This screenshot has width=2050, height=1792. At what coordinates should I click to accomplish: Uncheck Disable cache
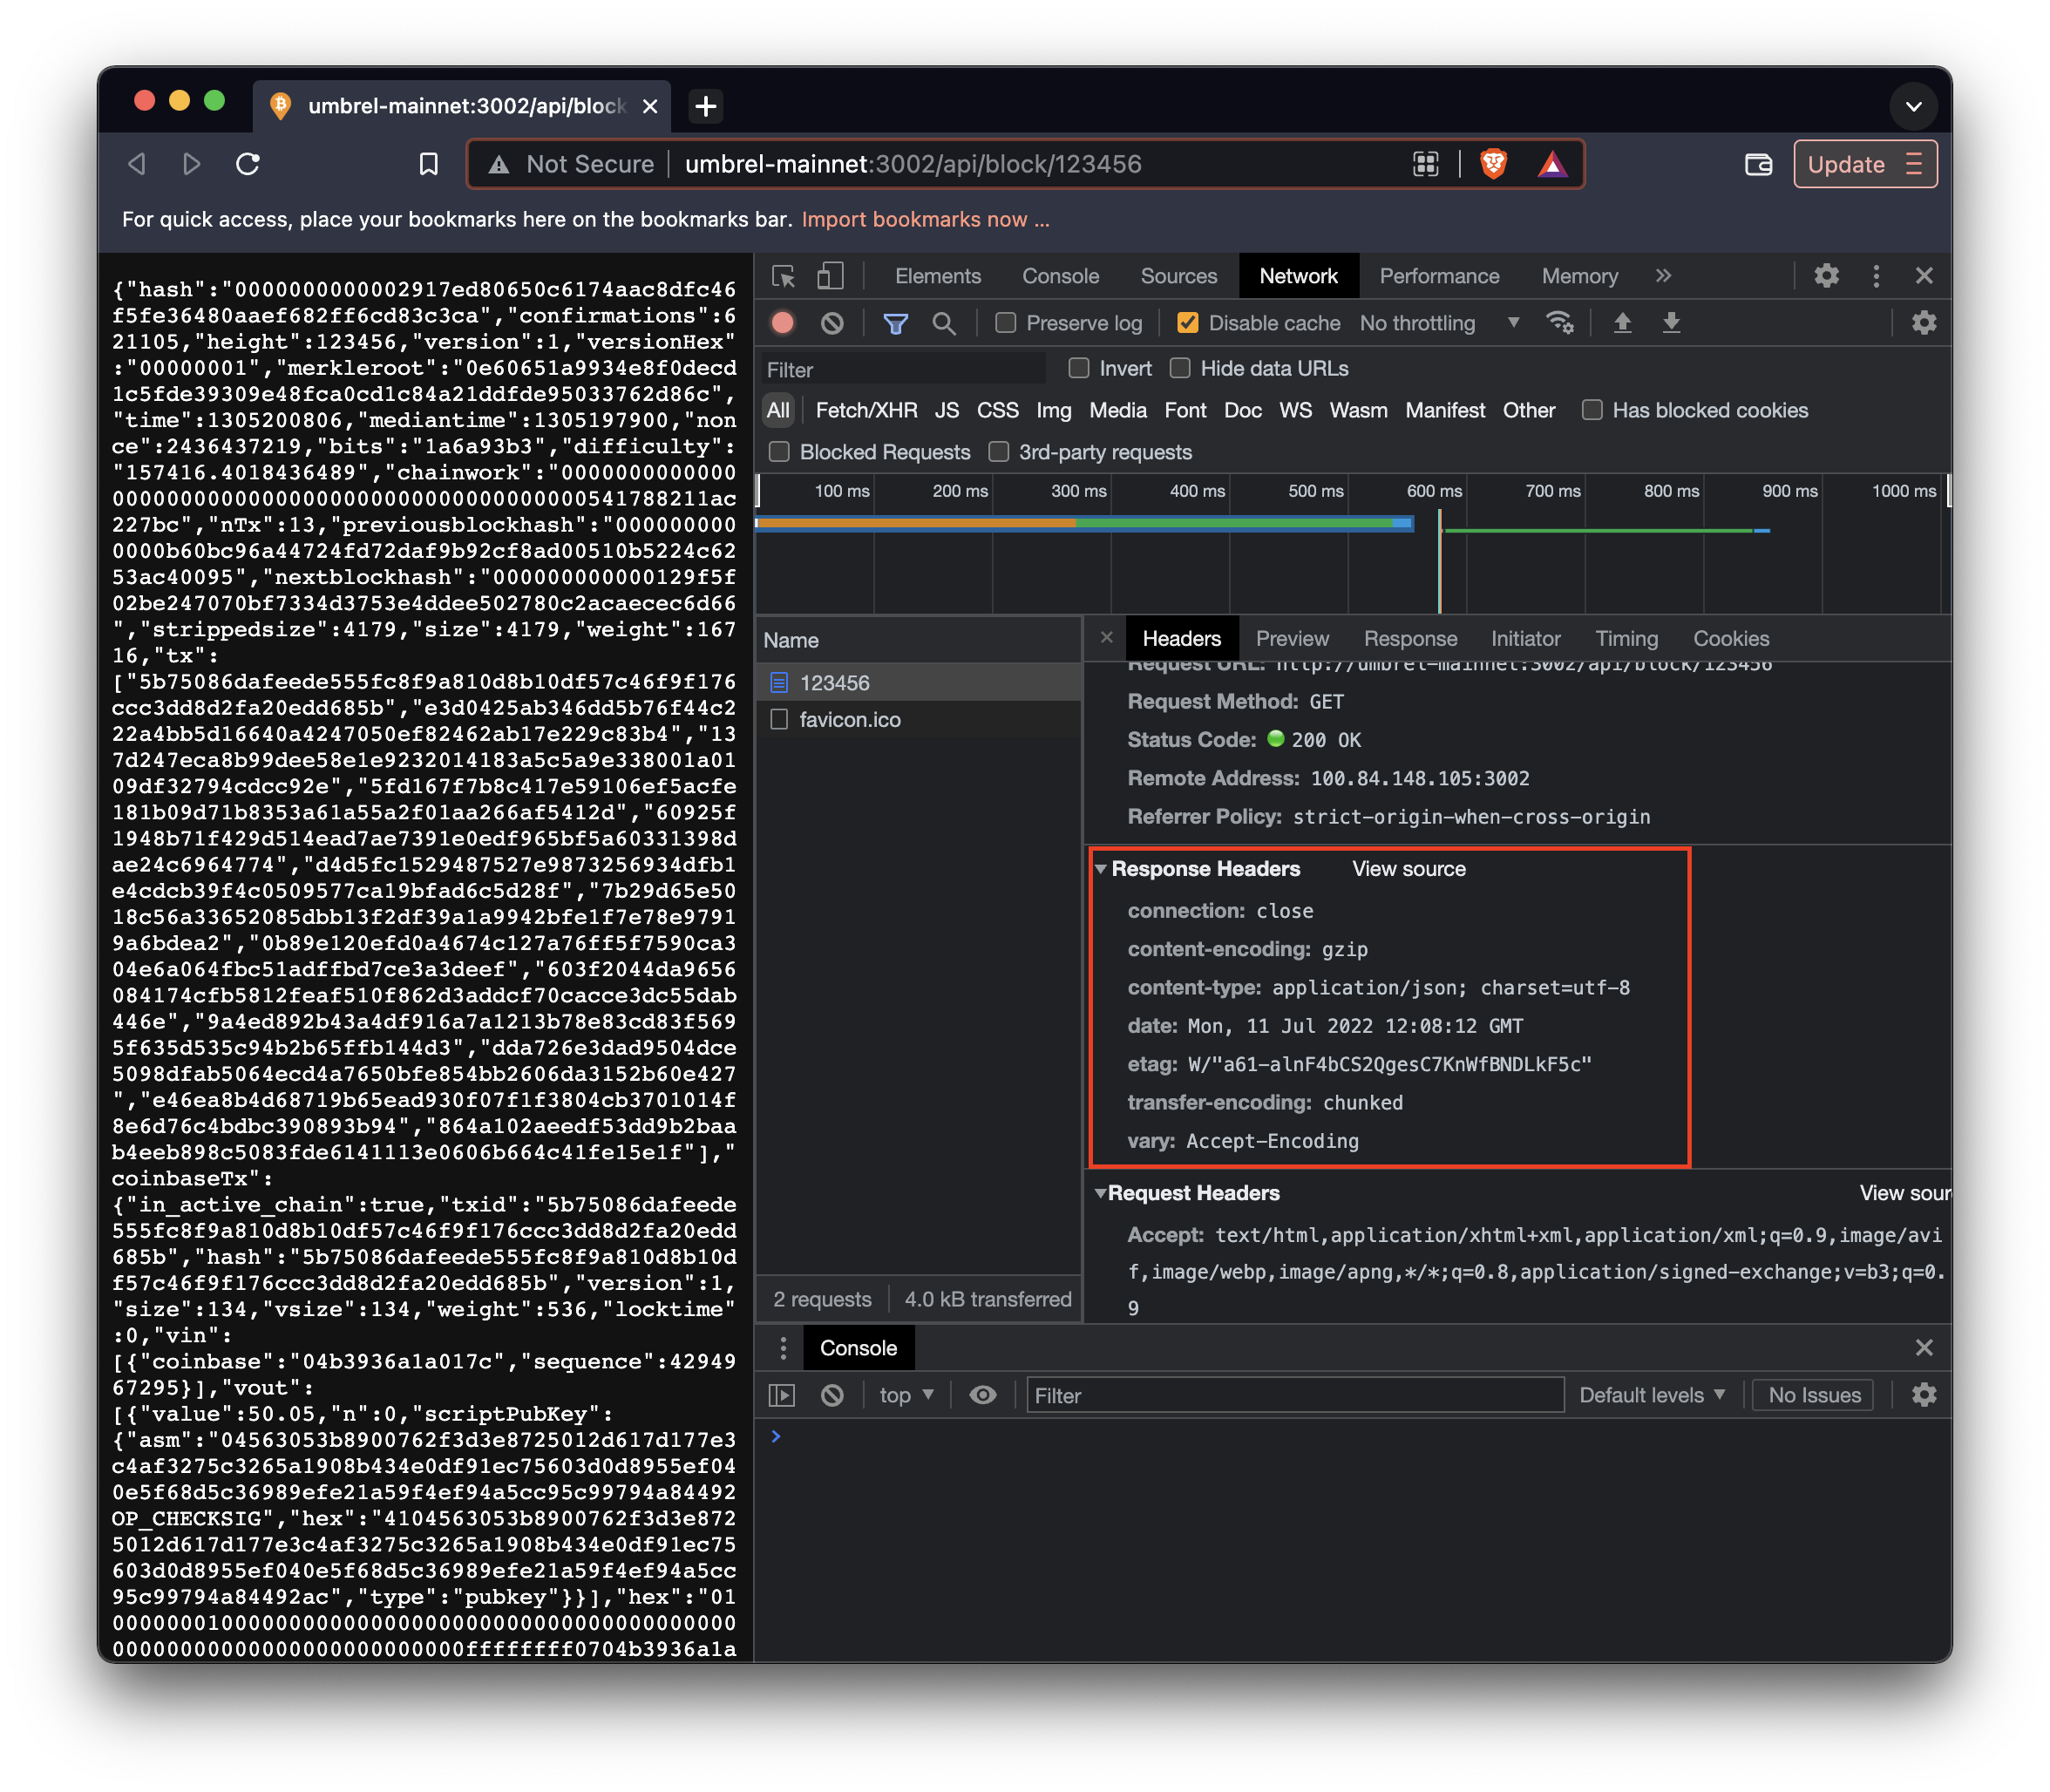(1188, 323)
